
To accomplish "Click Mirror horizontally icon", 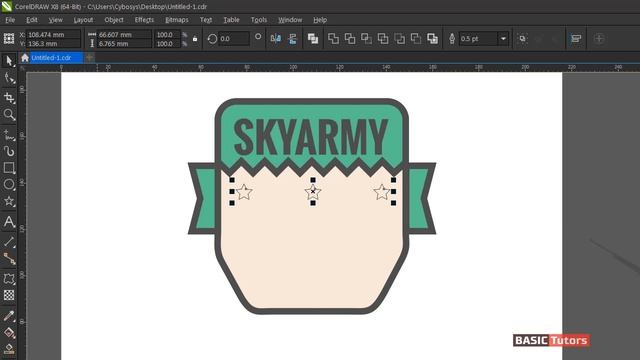I will pos(276,38).
